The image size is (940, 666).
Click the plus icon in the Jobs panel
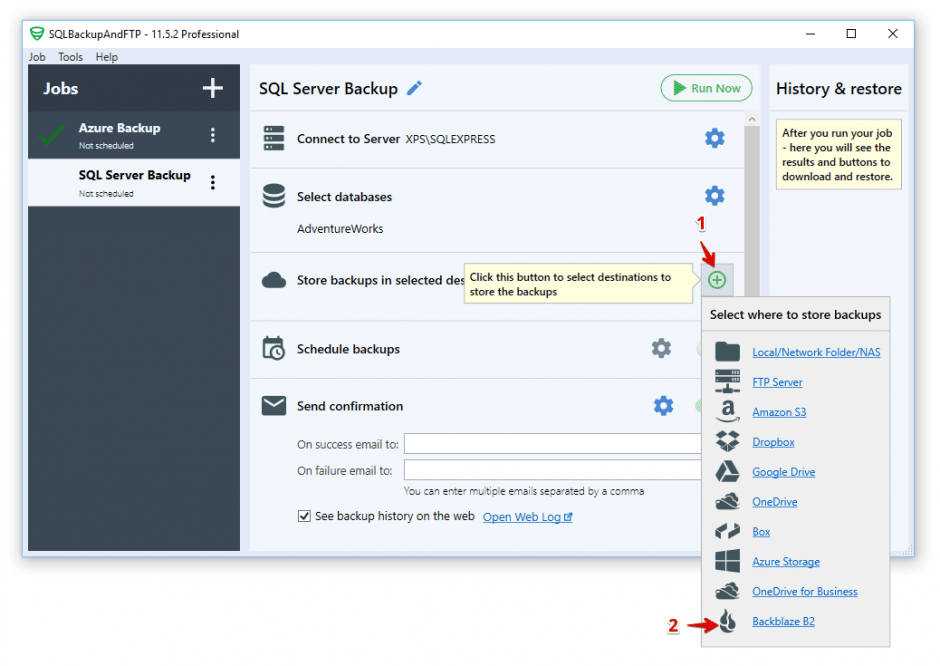point(212,88)
